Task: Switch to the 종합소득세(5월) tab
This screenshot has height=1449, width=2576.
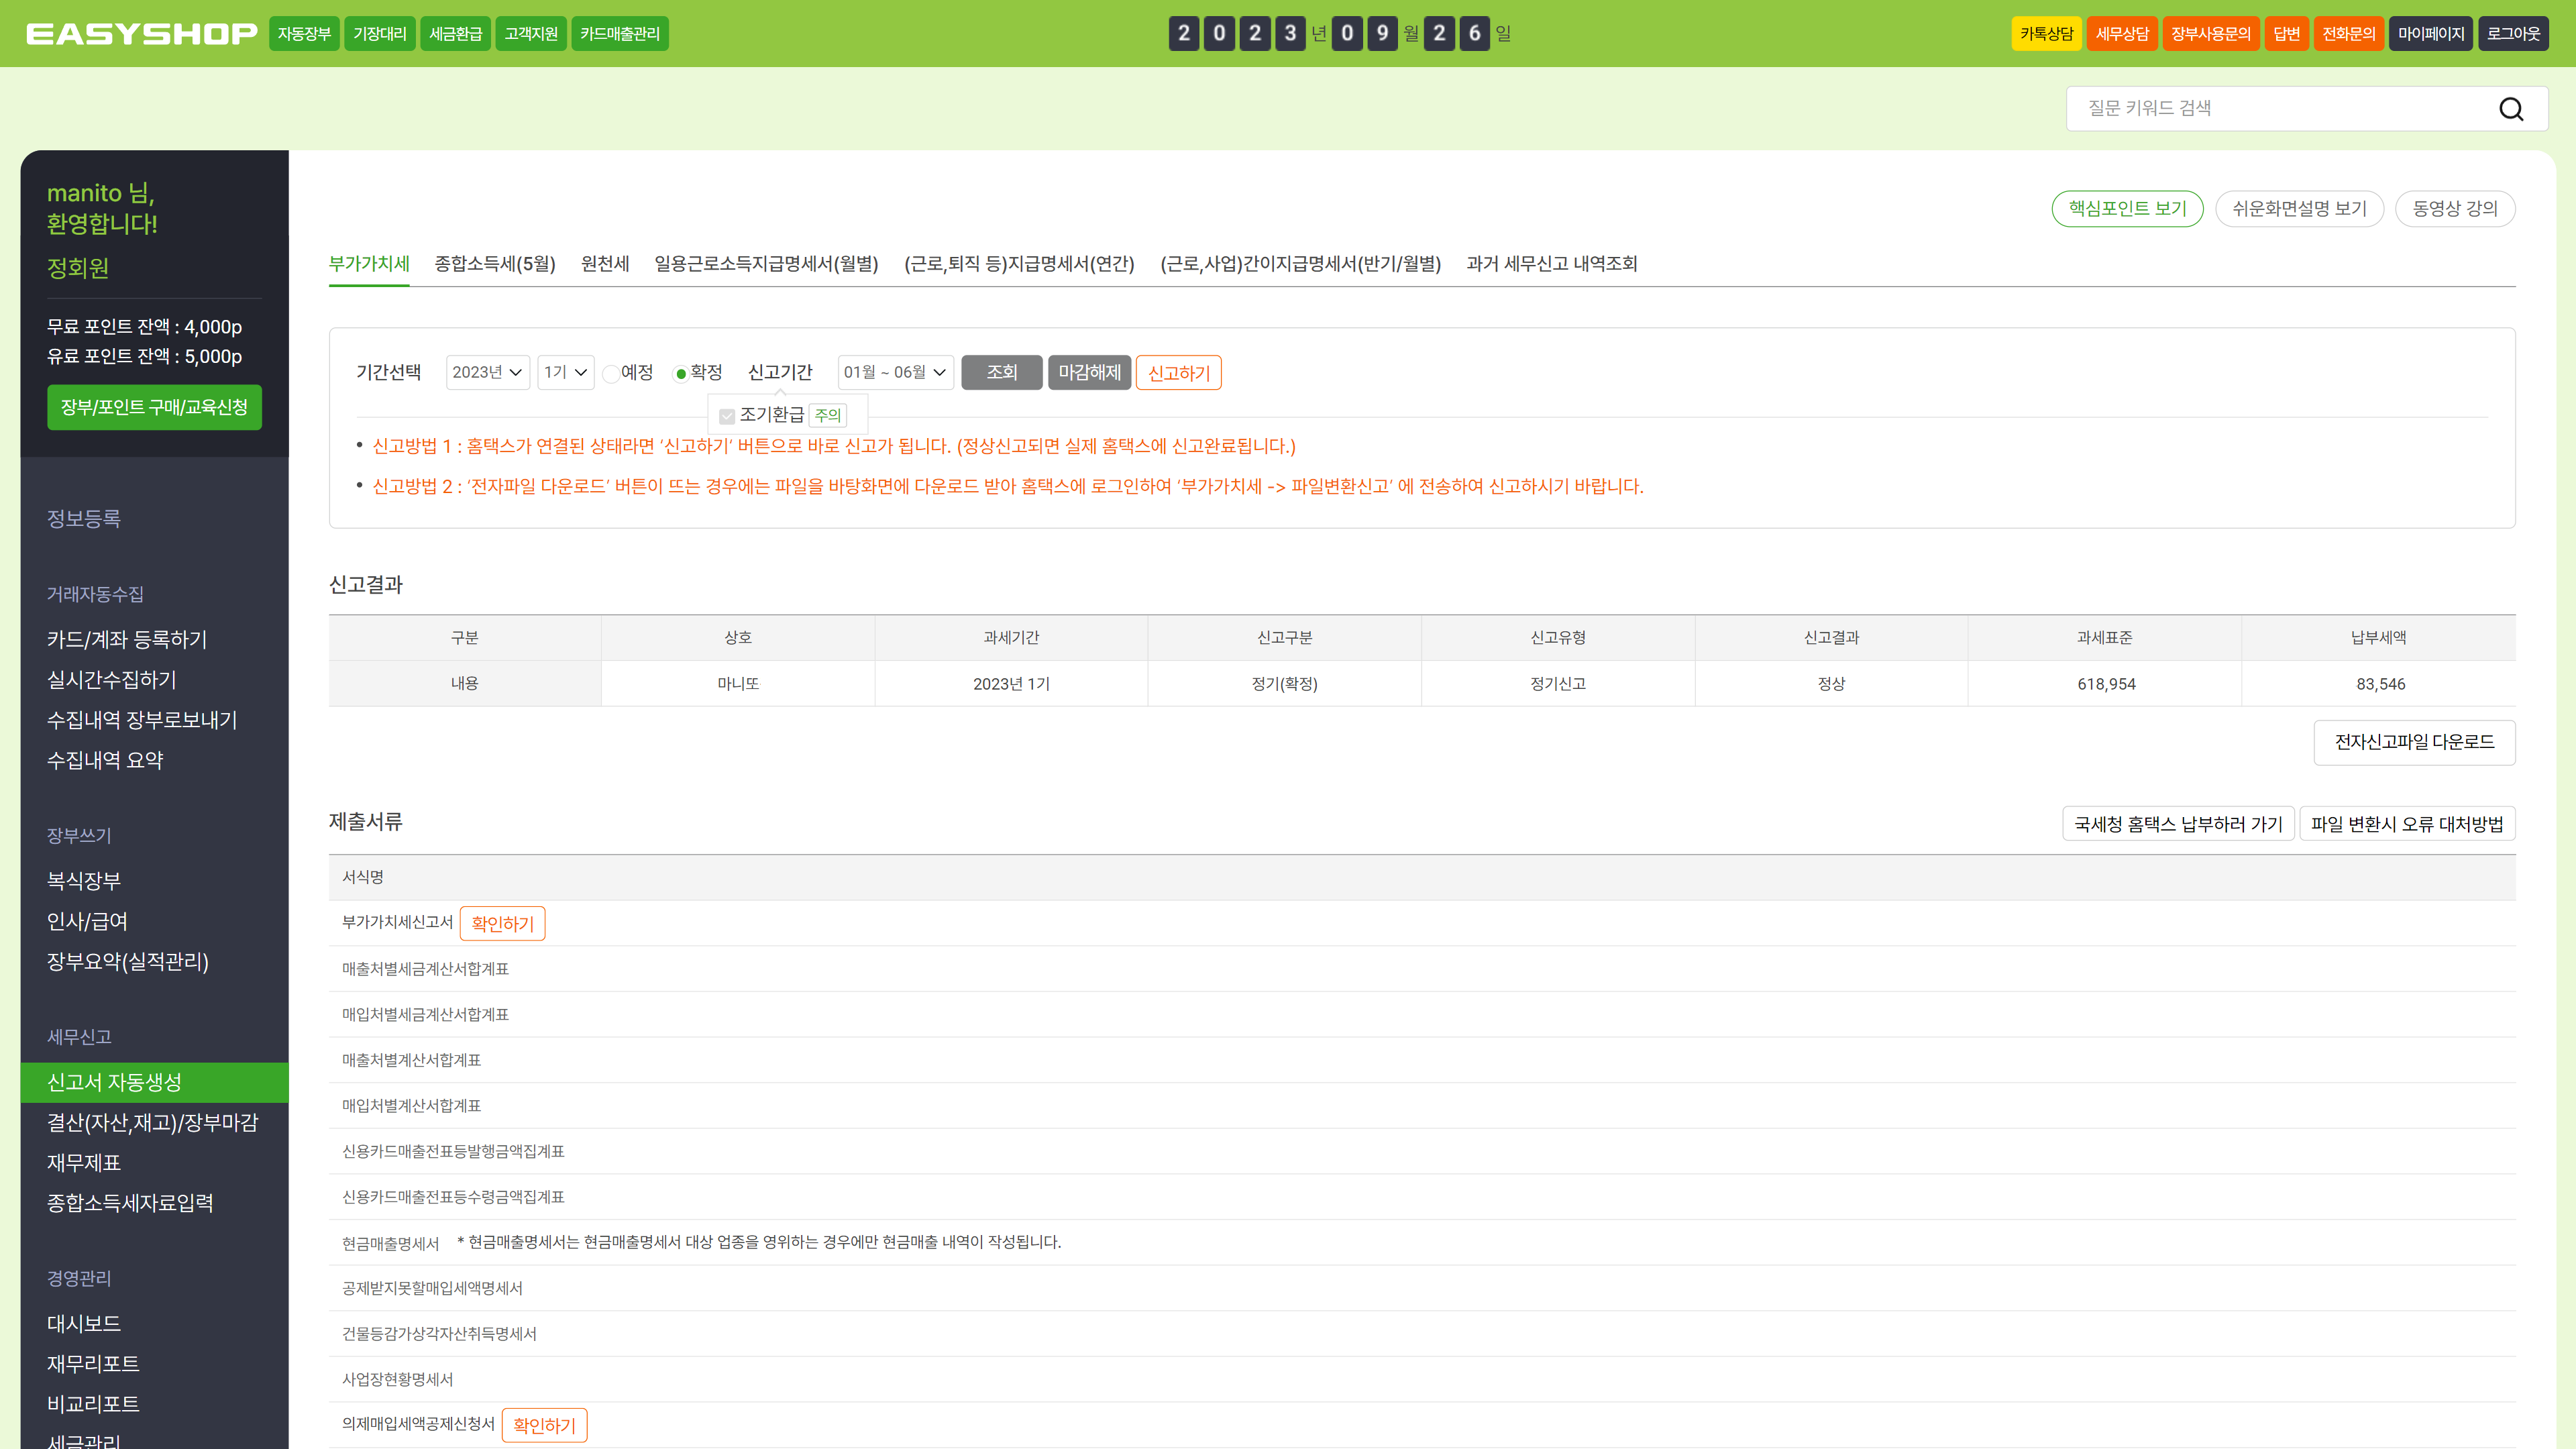Action: pyautogui.click(x=495, y=264)
